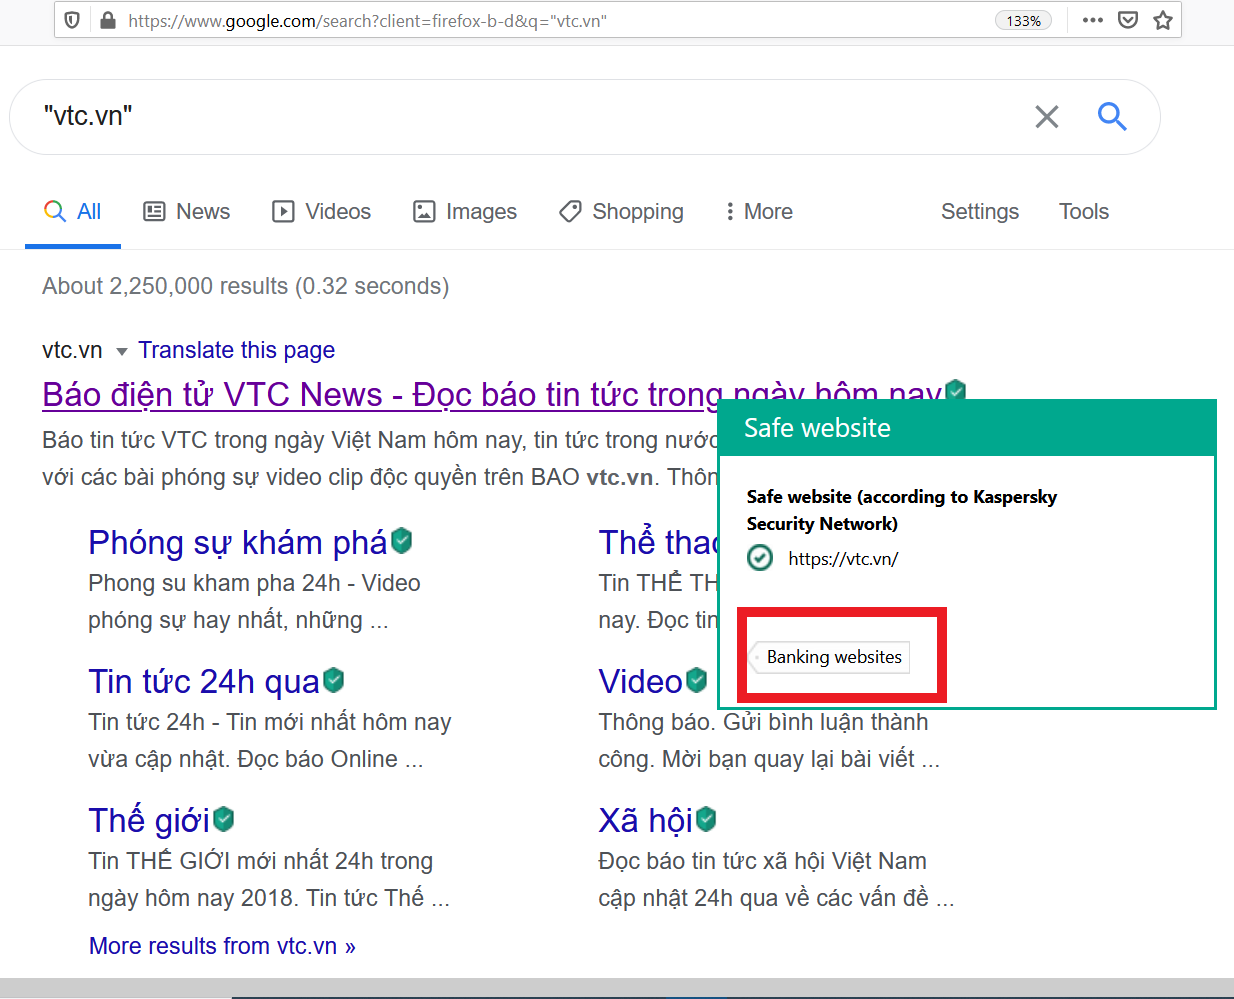Click the tracking protection shield icon
The height and width of the screenshot is (999, 1234).
[x=72, y=20]
